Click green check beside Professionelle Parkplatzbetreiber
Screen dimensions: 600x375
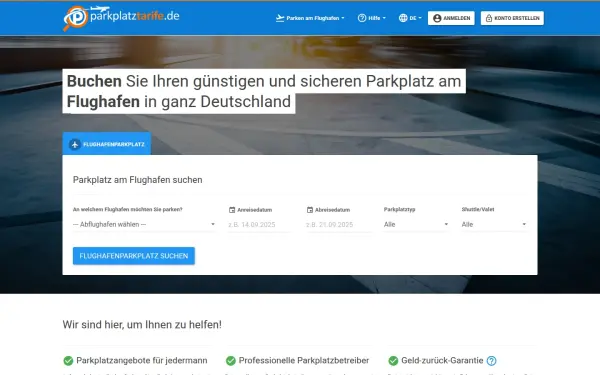point(231,360)
